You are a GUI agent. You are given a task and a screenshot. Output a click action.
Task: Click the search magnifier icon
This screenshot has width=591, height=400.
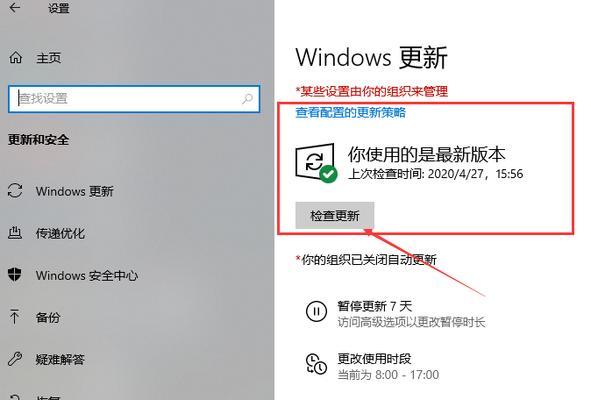coord(247,99)
